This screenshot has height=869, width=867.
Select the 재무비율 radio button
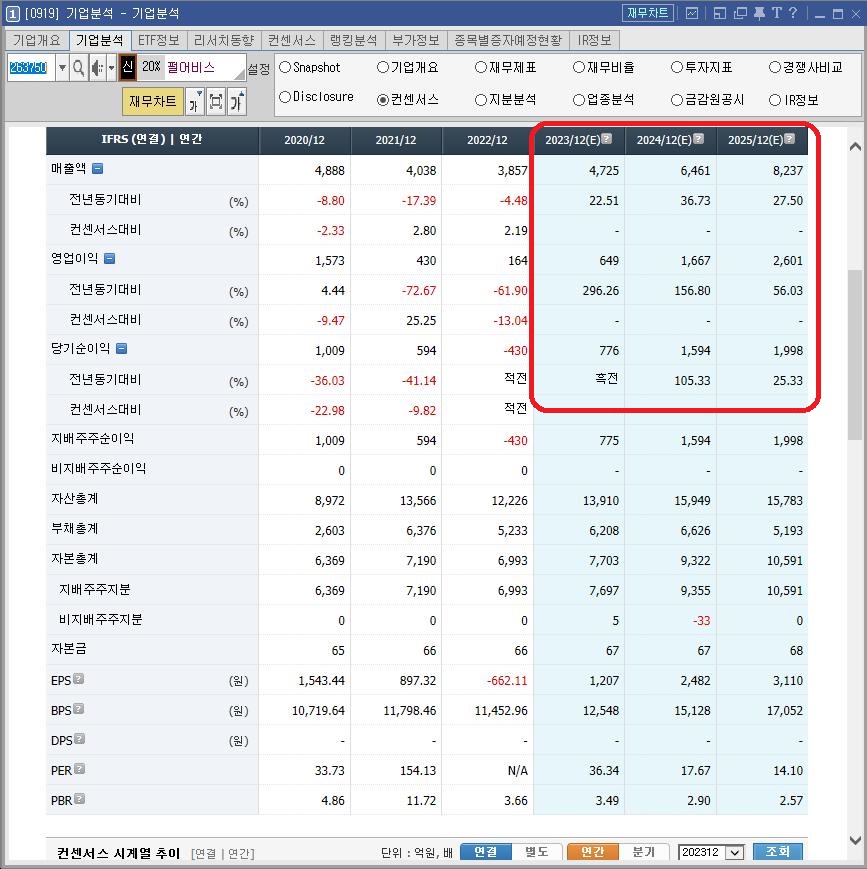(579, 68)
